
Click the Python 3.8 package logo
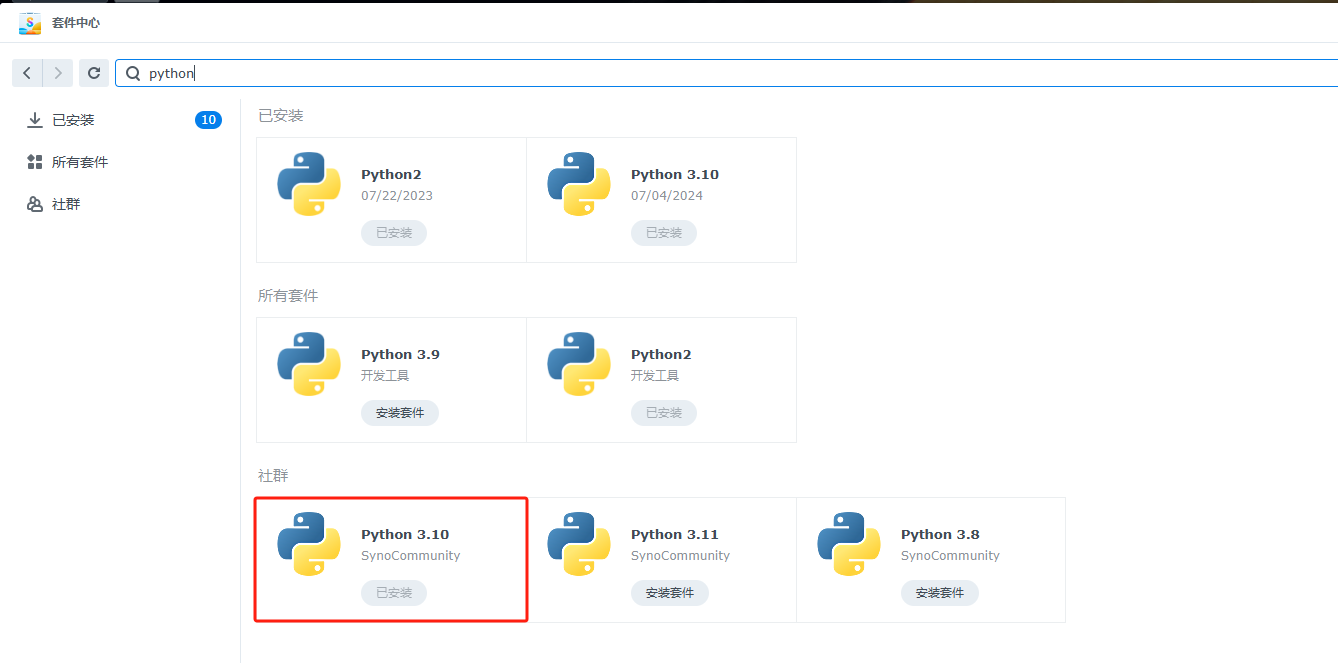coord(849,544)
